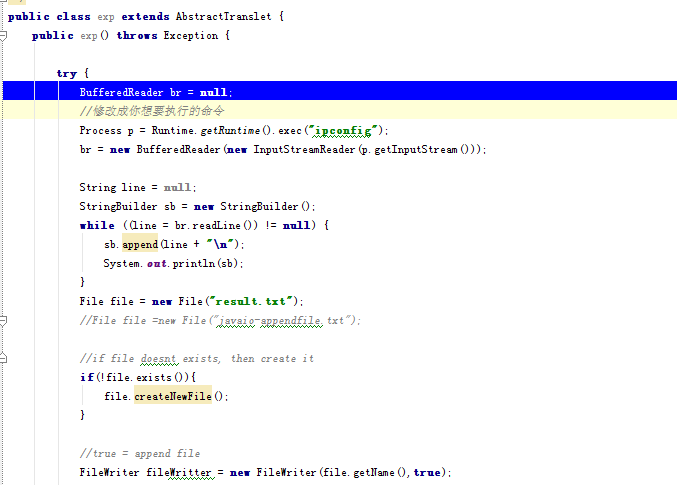Click InputStreamReader in the br assignment

tap(304, 149)
